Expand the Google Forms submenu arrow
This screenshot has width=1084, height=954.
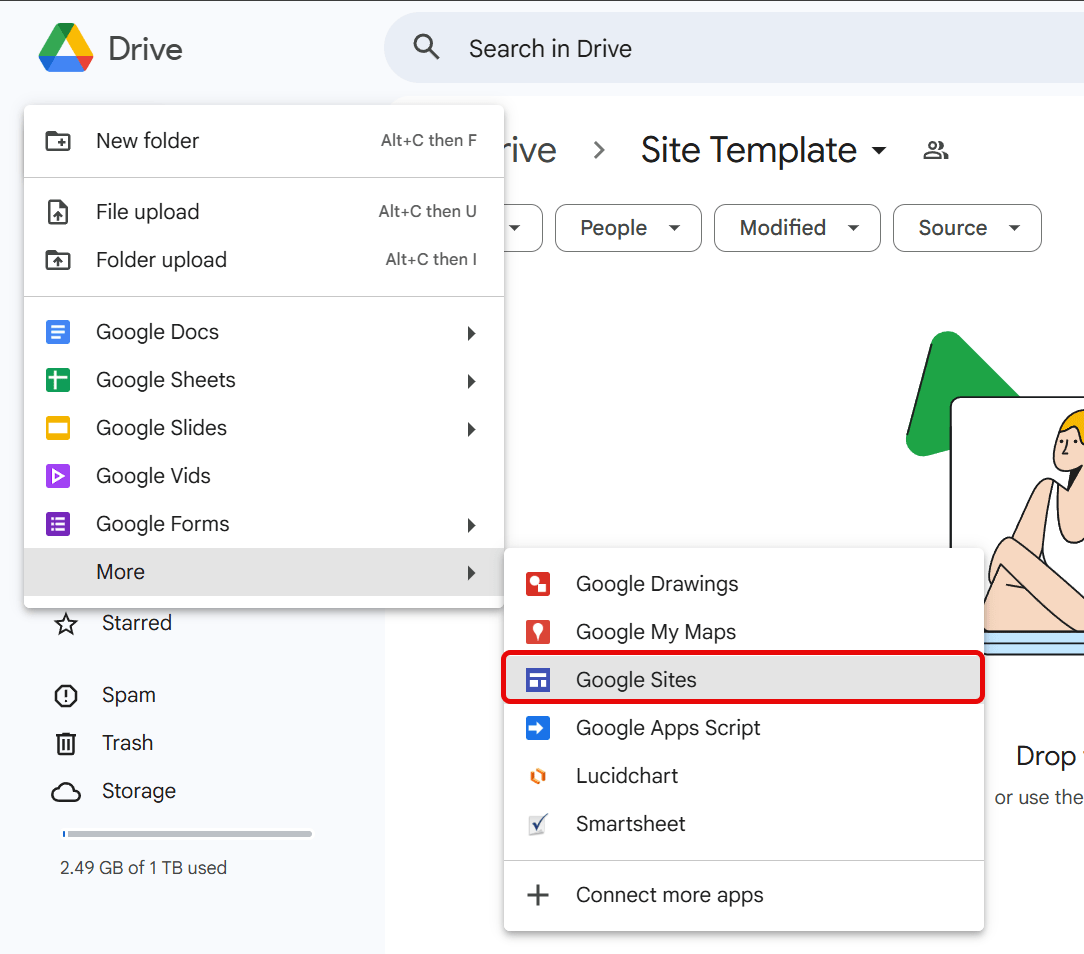tap(471, 525)
